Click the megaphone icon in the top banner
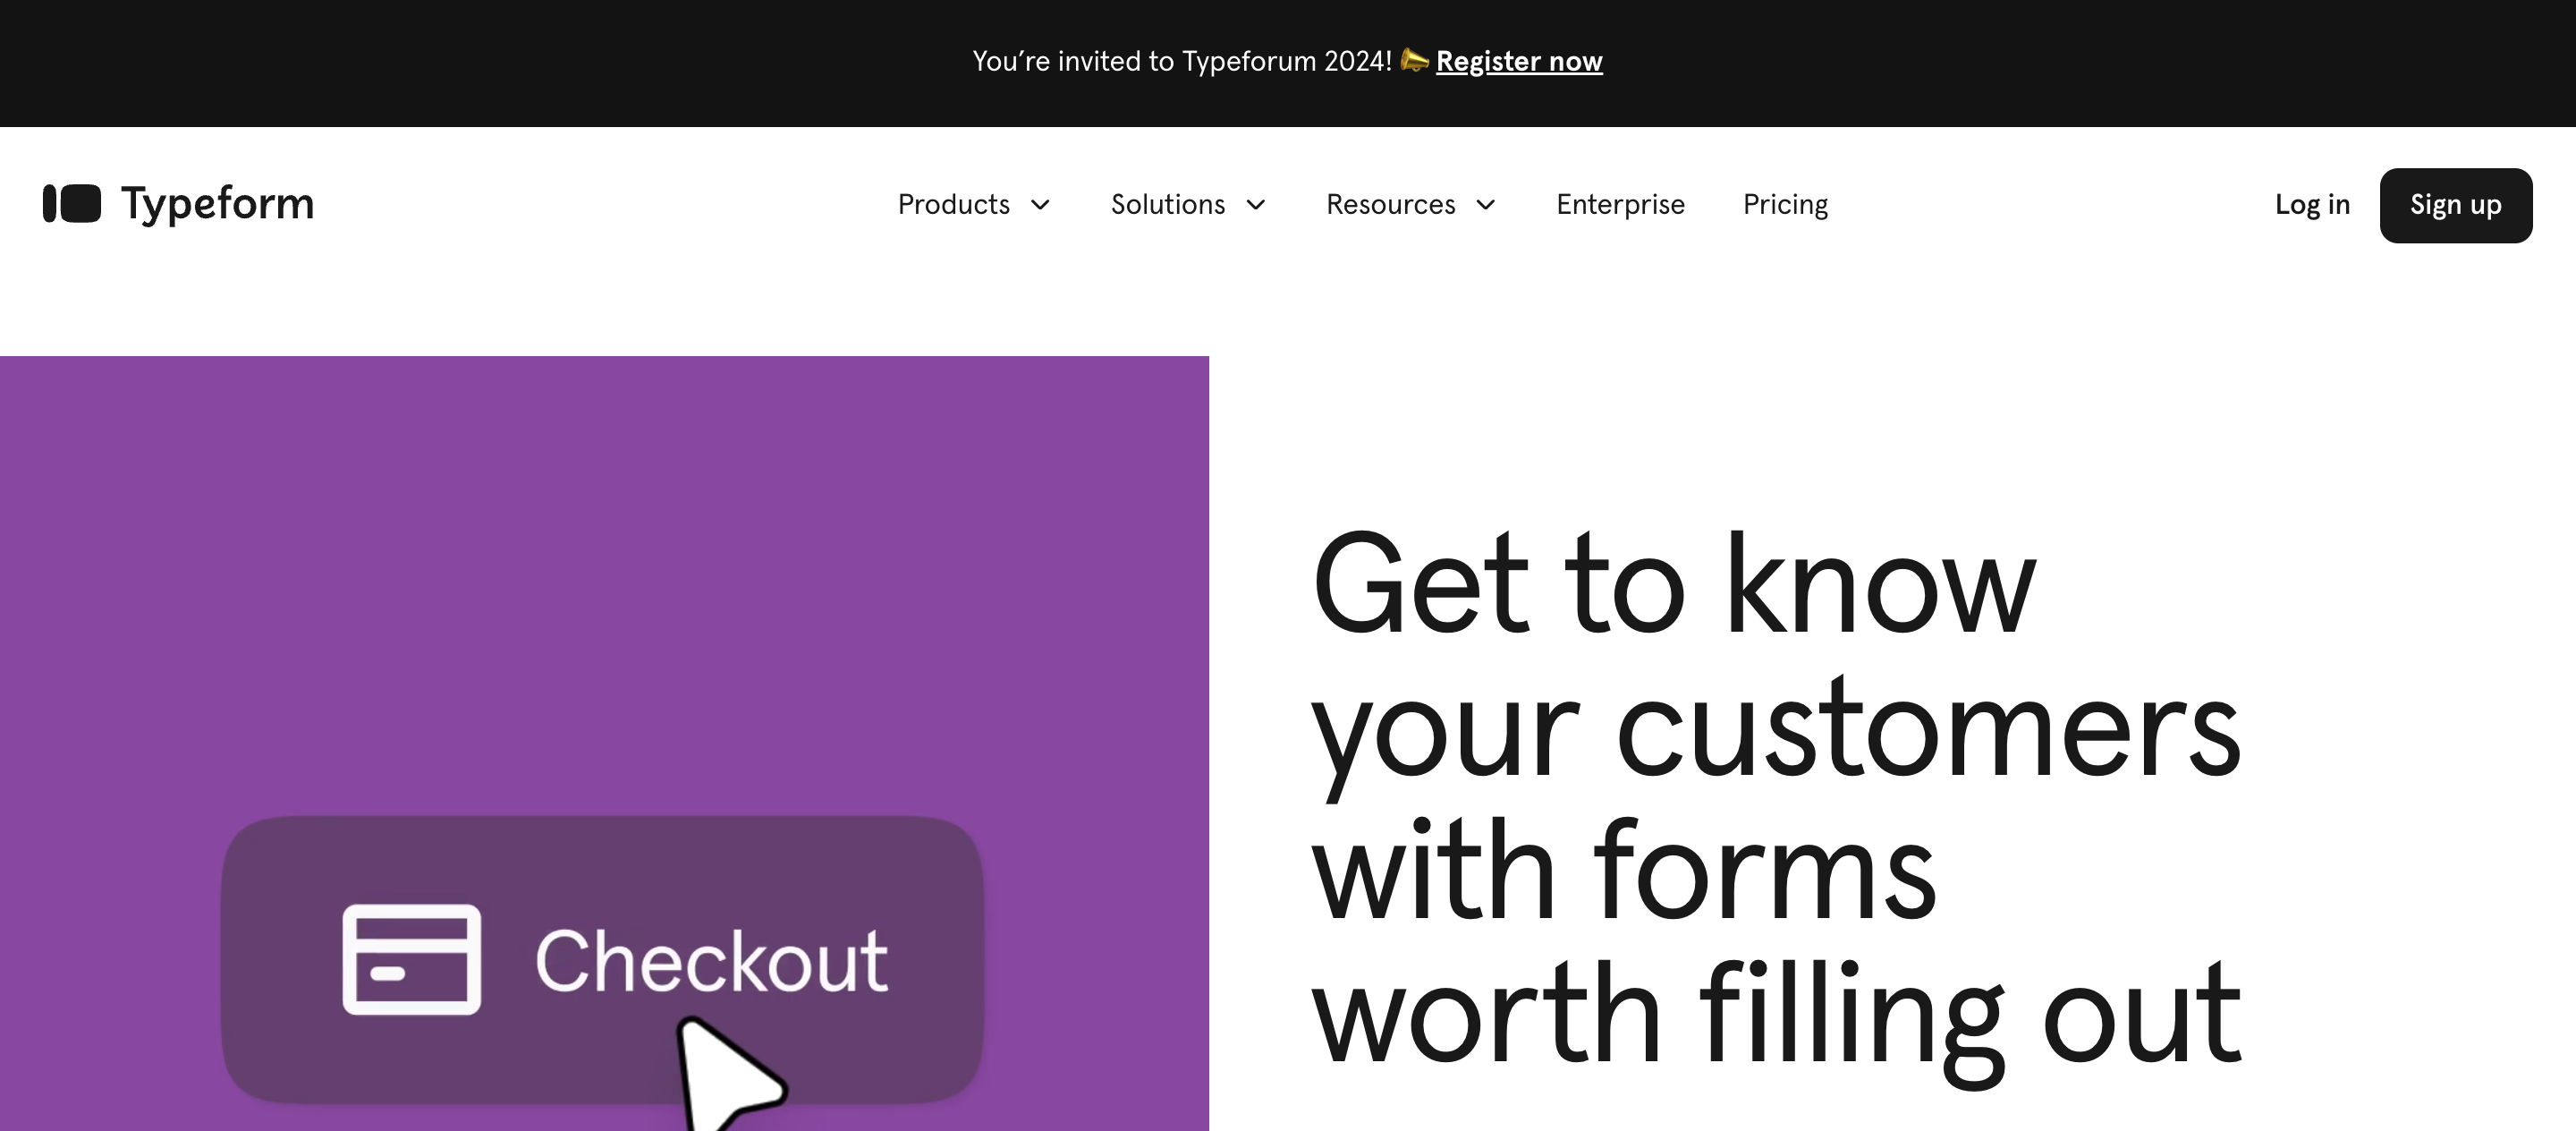The height and width of the screenshot is (1131, 2576). click(1414, 61)
